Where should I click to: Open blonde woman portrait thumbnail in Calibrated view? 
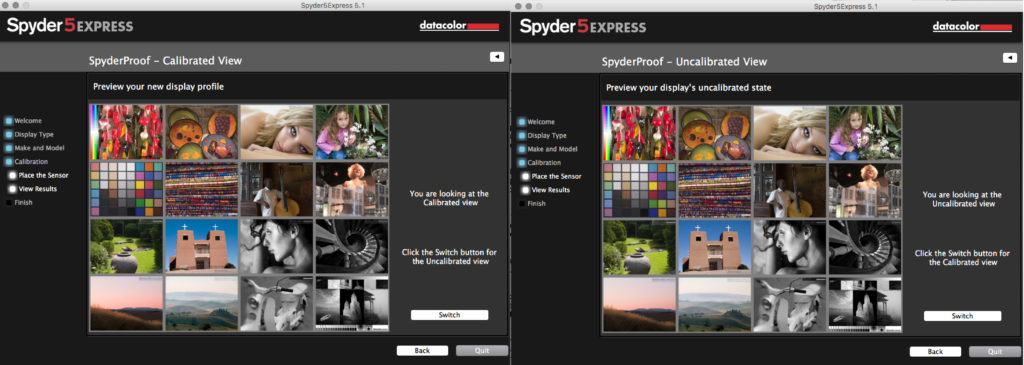(277, 133)
